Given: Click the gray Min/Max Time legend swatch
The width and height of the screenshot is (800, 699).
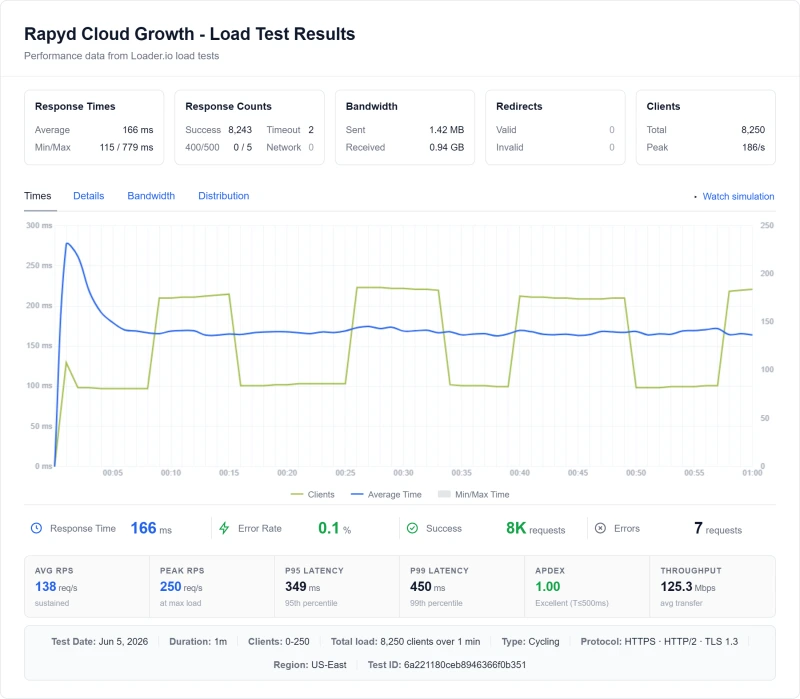Looking at the screenshot, I should (x=444, y=494).
